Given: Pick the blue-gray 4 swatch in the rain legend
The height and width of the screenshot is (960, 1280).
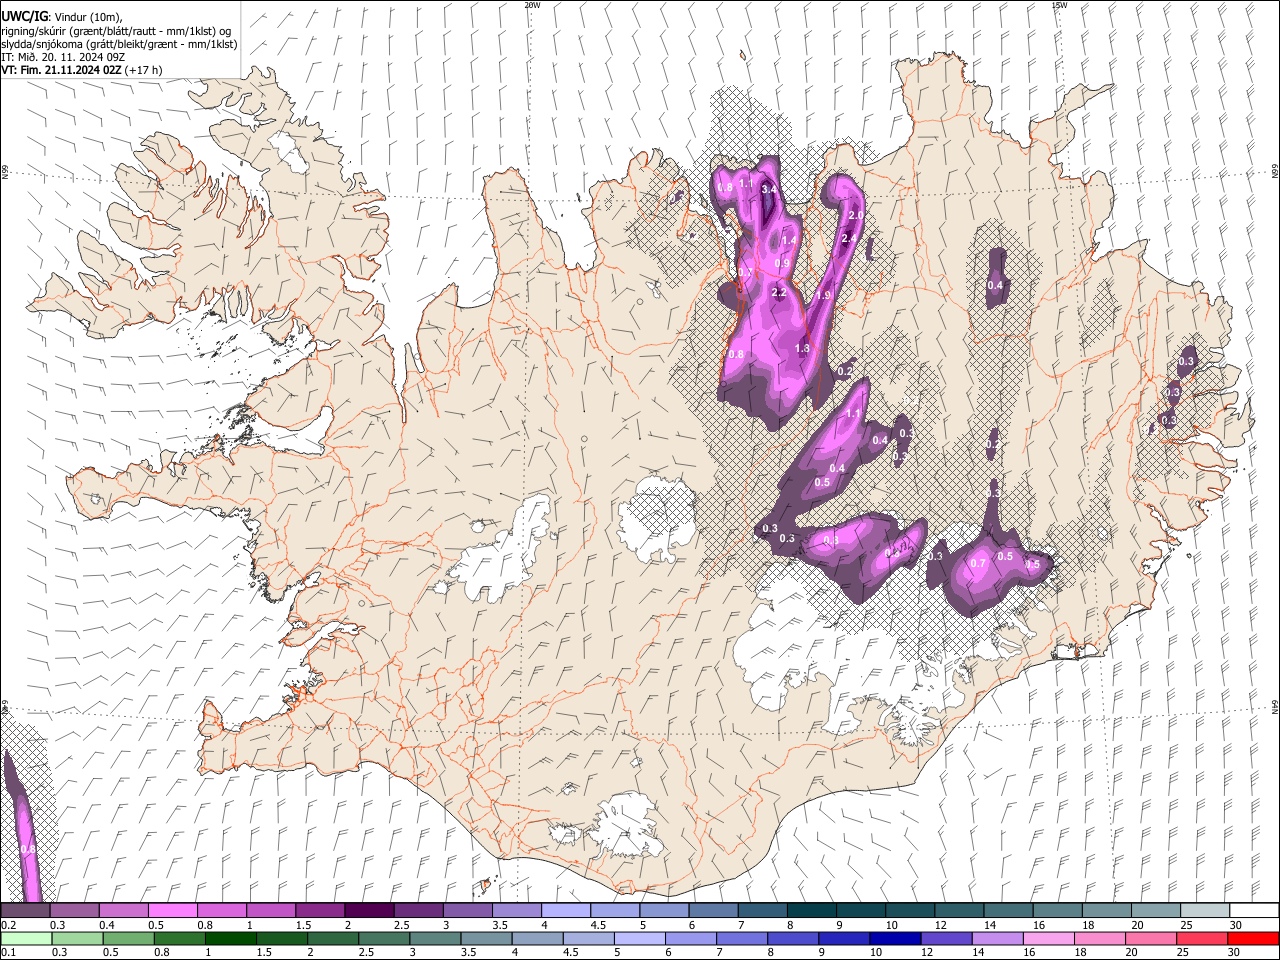Looking at the screenshot, I should [537, 938].
